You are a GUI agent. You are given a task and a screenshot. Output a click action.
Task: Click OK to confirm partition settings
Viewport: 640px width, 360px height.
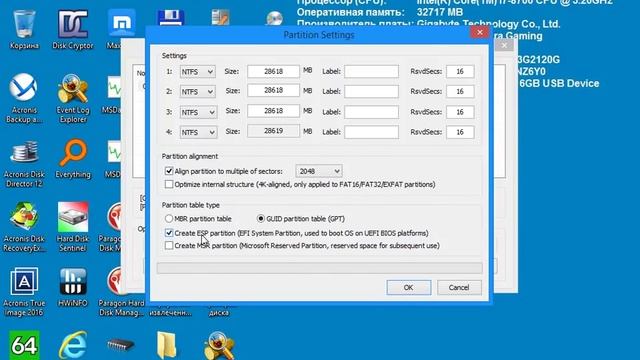[x=409, y=287]
